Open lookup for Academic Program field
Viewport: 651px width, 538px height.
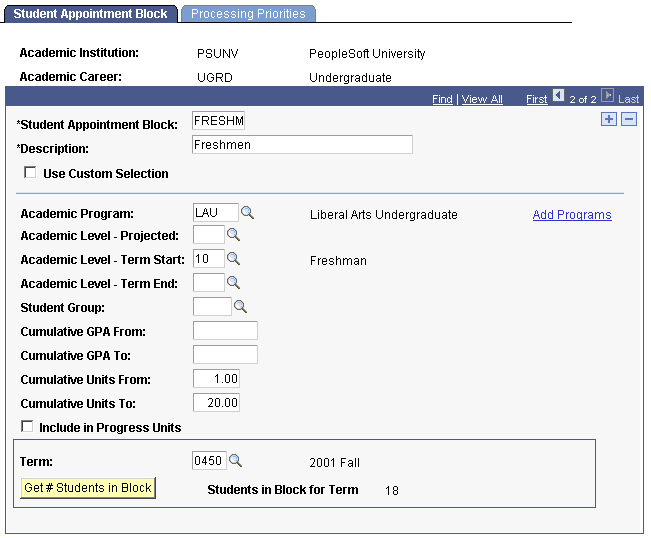click(248, 213)
